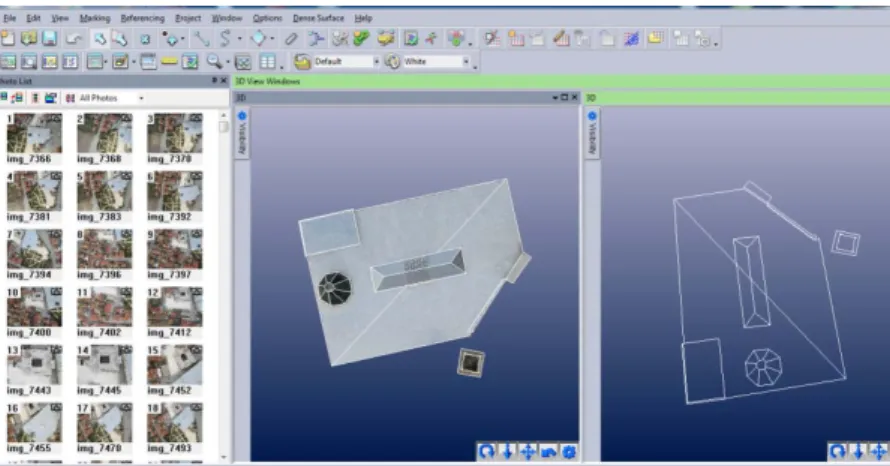
Task: Expand the Mark Points tool dropdown arrow
Action: click(182, 39)
